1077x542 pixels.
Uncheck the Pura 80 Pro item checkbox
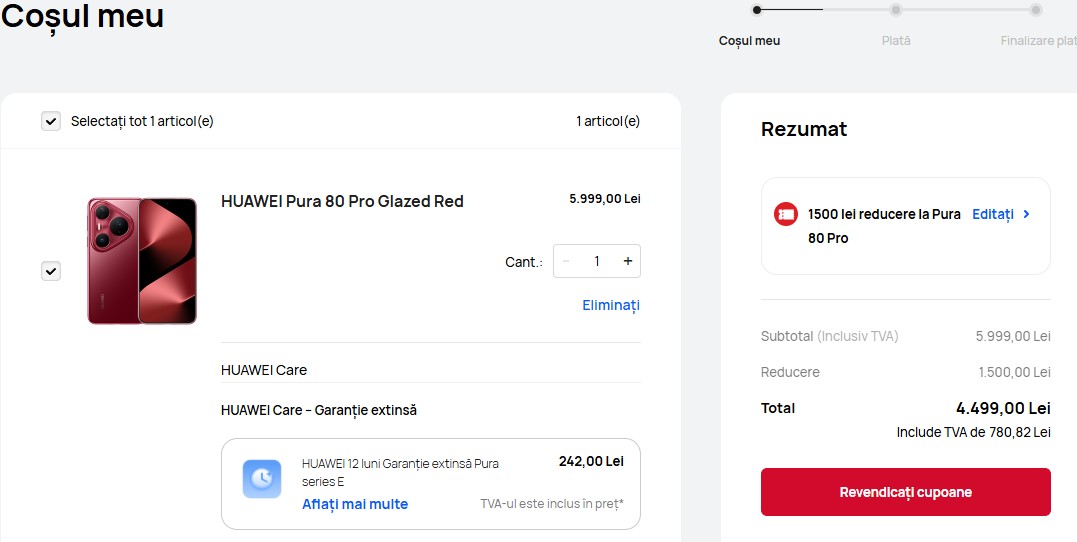(x=51, y=271)
